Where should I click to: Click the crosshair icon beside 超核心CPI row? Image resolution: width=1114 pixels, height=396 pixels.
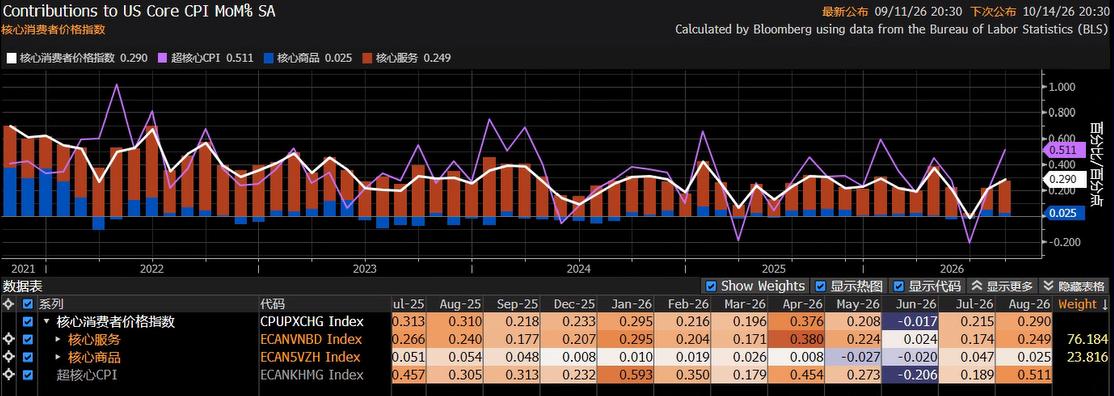click(x=8, y=375)
